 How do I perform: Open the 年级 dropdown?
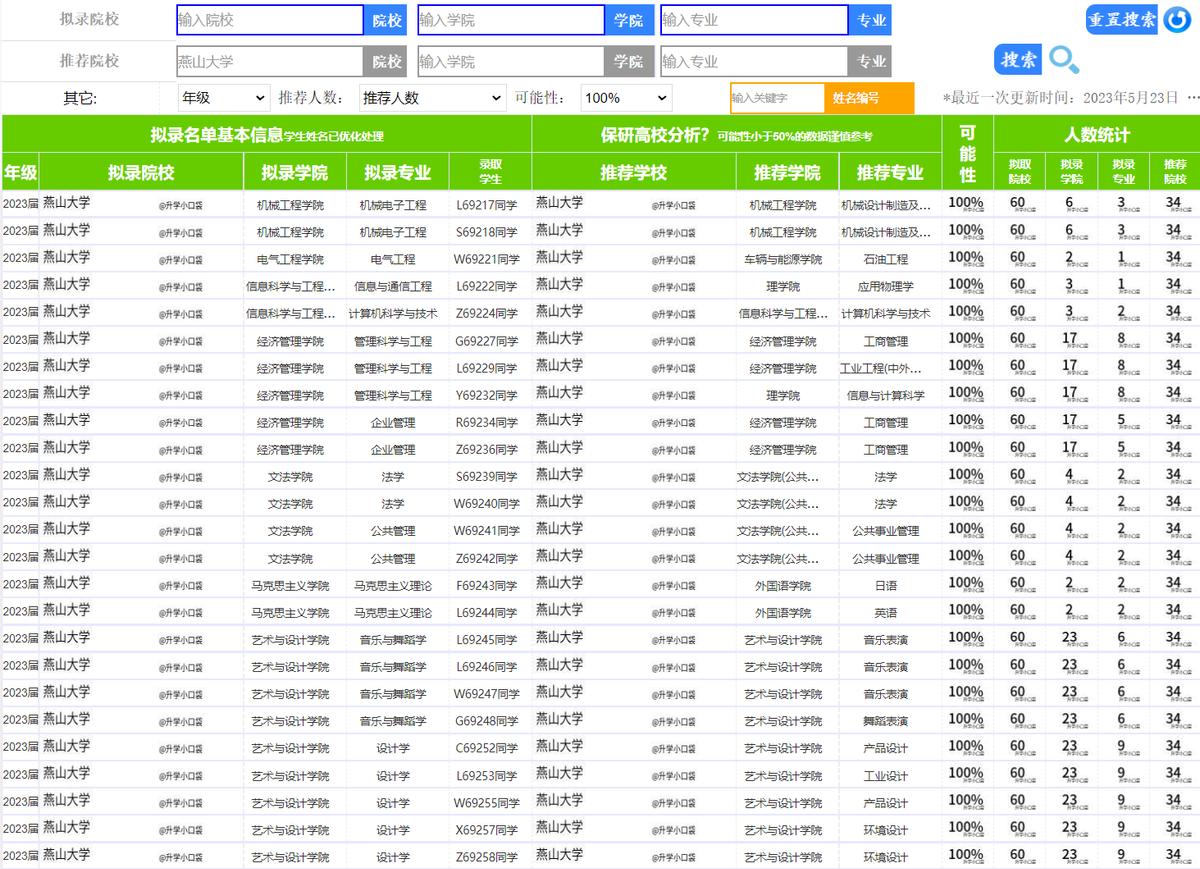pos(224,98)
